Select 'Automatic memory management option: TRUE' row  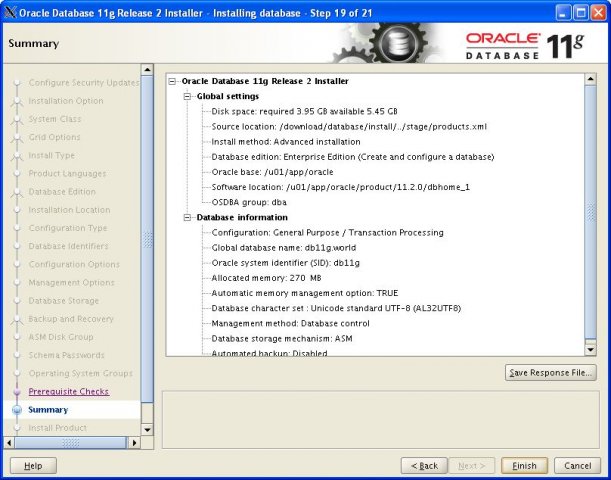point(305,293)
